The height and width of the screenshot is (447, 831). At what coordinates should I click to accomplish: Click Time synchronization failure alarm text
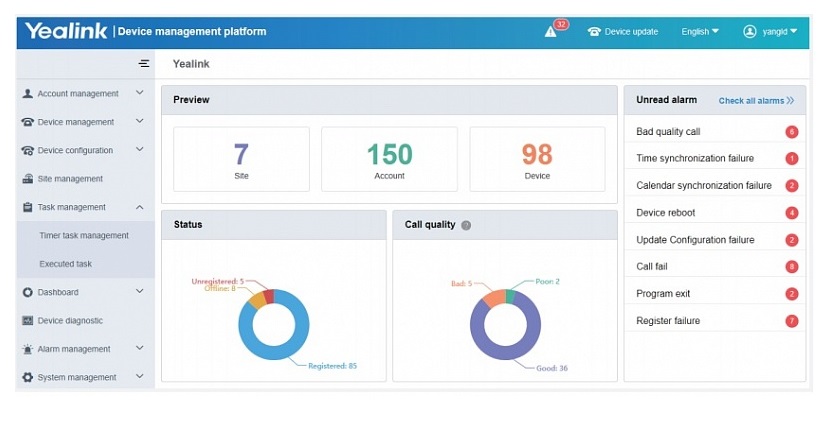point(695,159)
